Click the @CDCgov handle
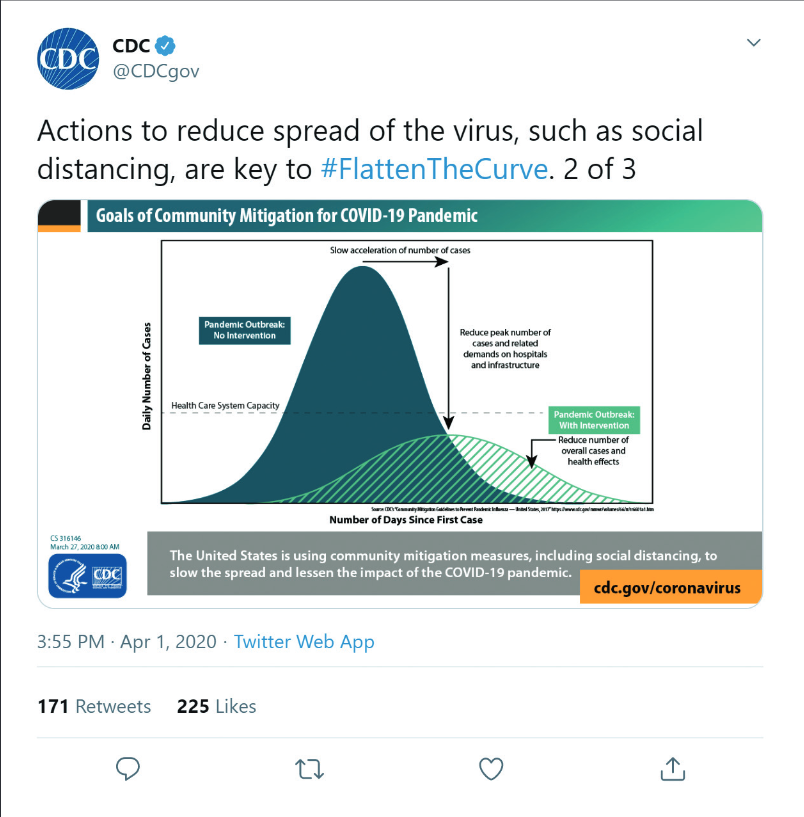This screenshot has width=804, height=817. [156, 71]
